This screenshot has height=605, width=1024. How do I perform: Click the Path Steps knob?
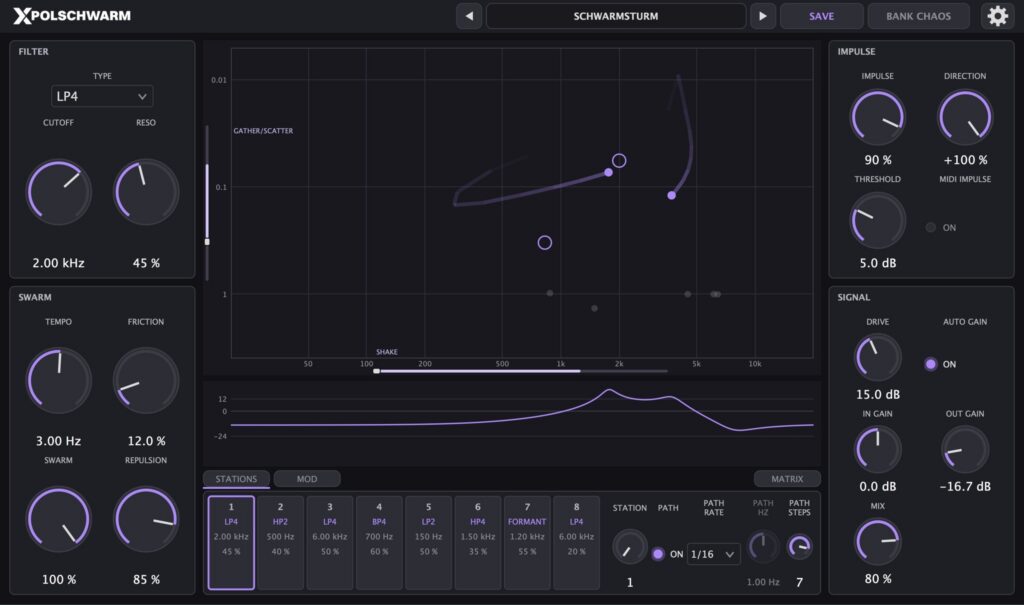(799, 546)
